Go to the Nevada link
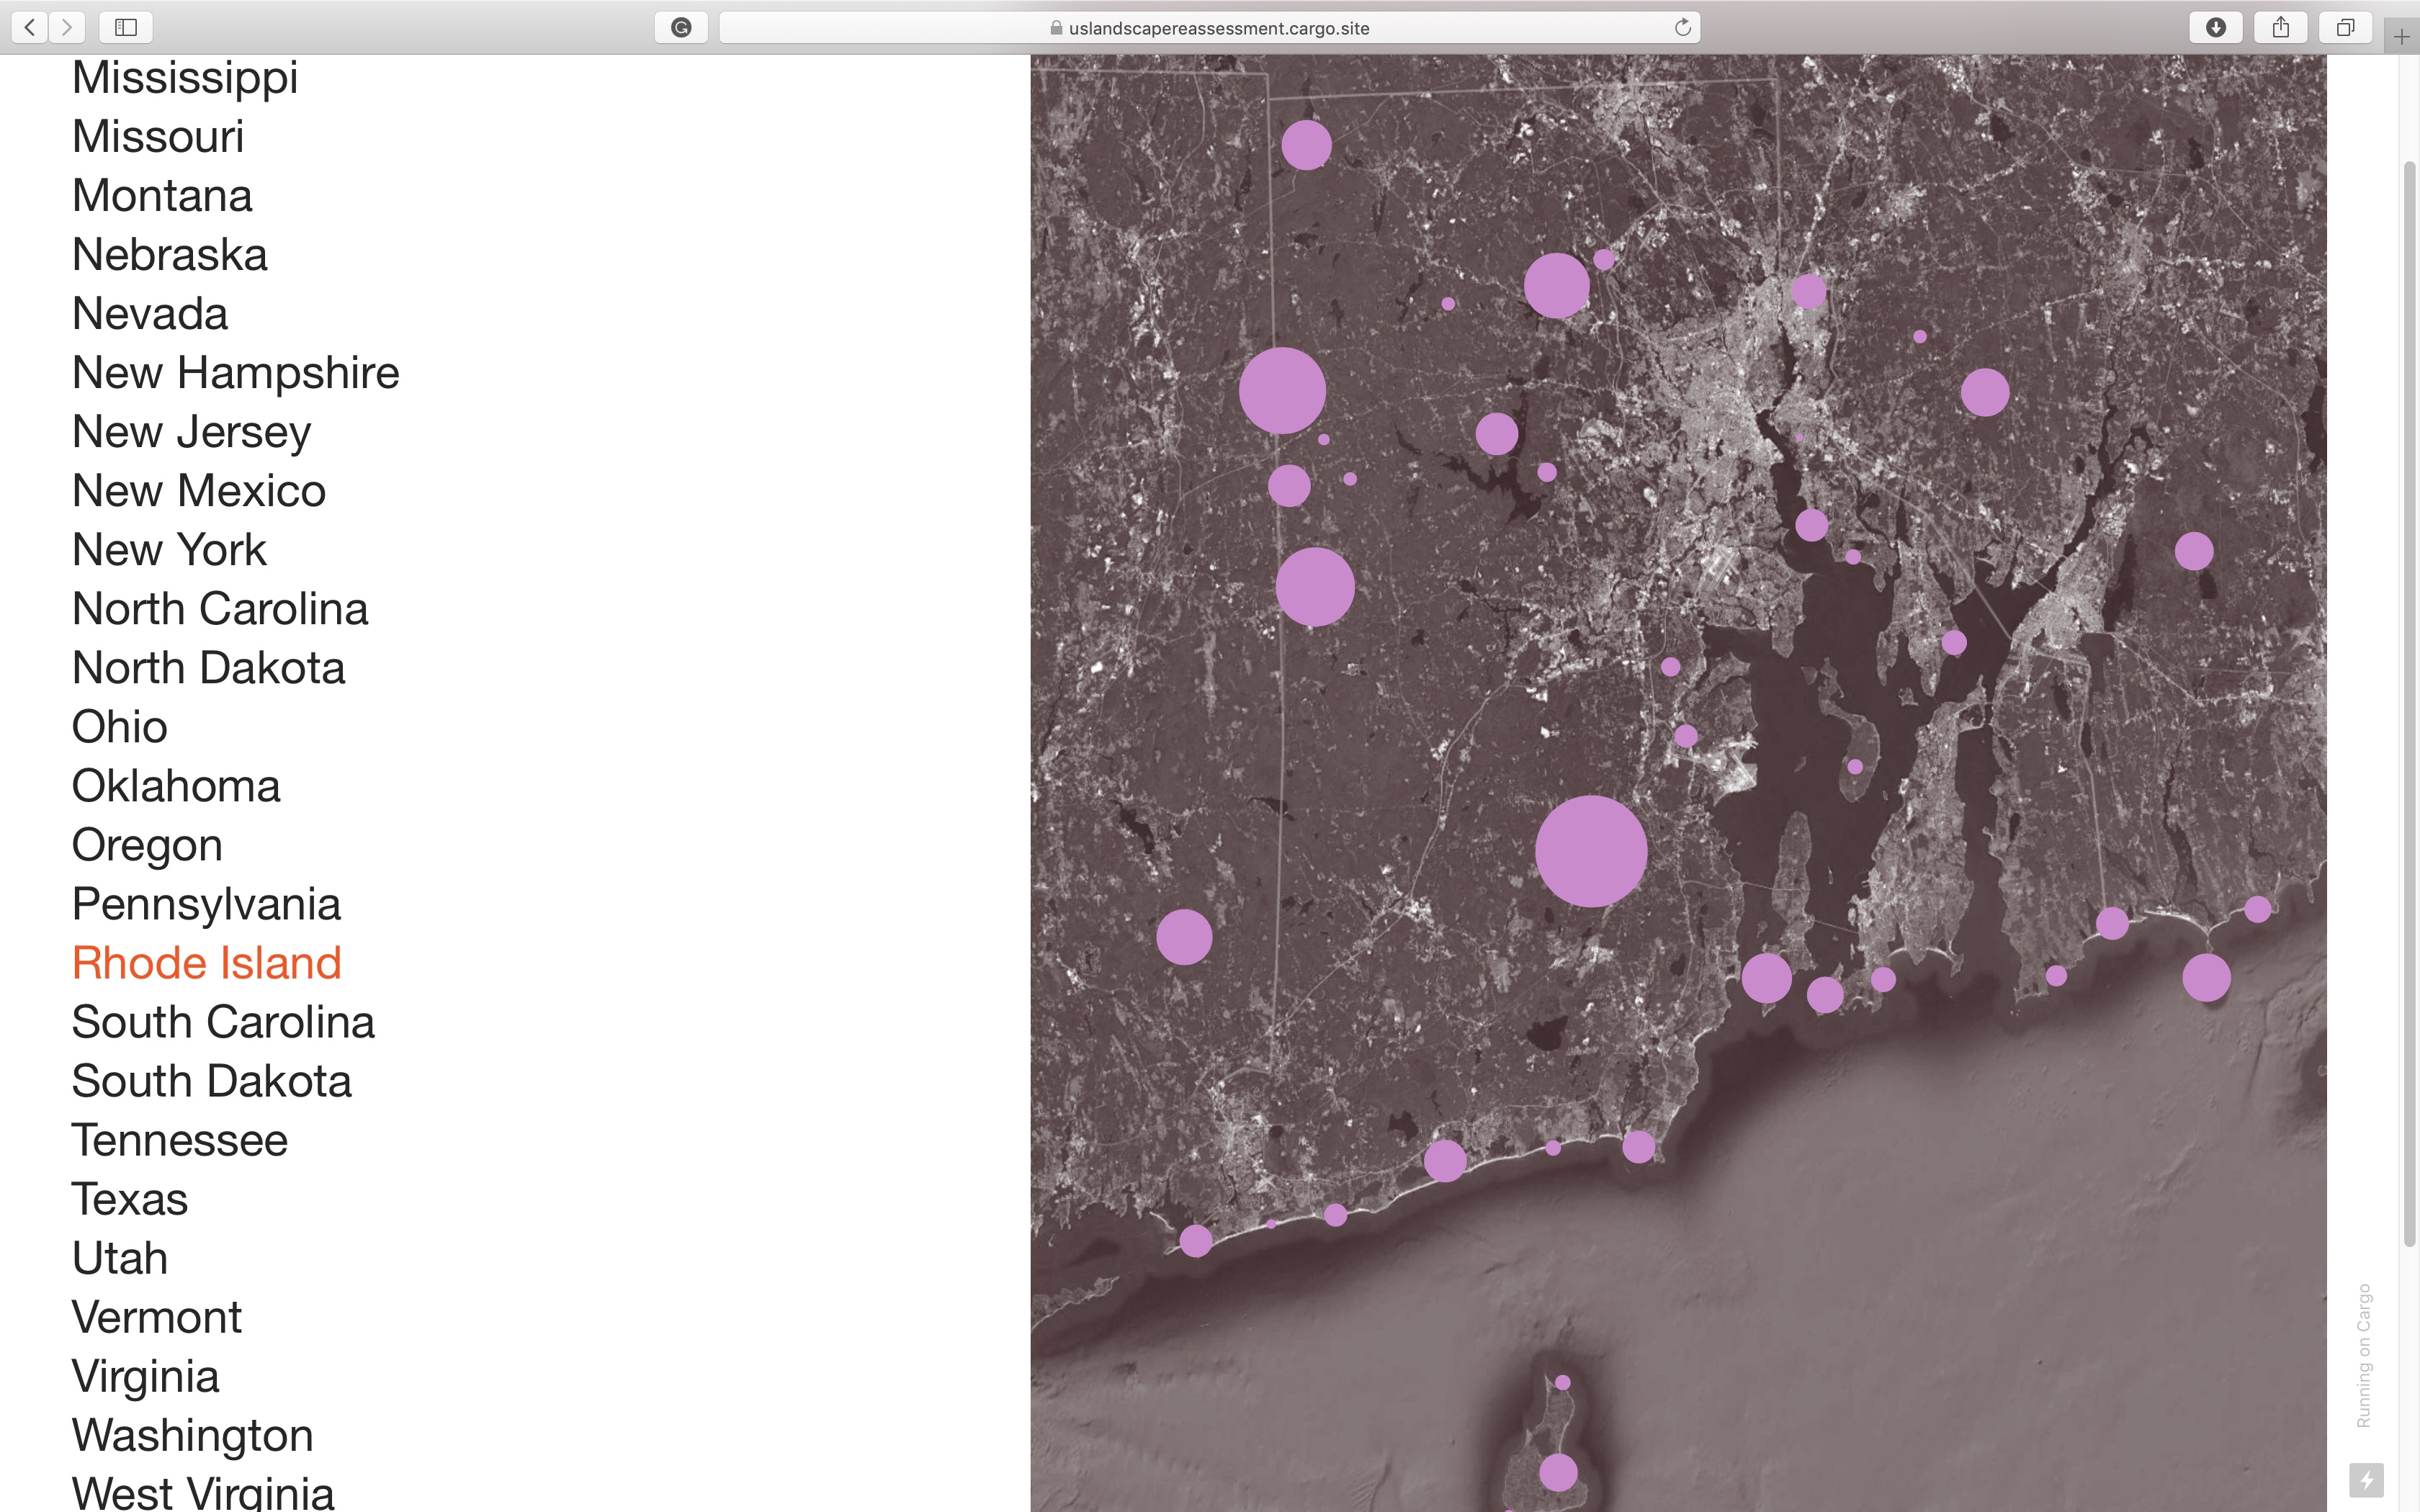The width and height of the screenshot is (2420, 1512). coord(150,313)
